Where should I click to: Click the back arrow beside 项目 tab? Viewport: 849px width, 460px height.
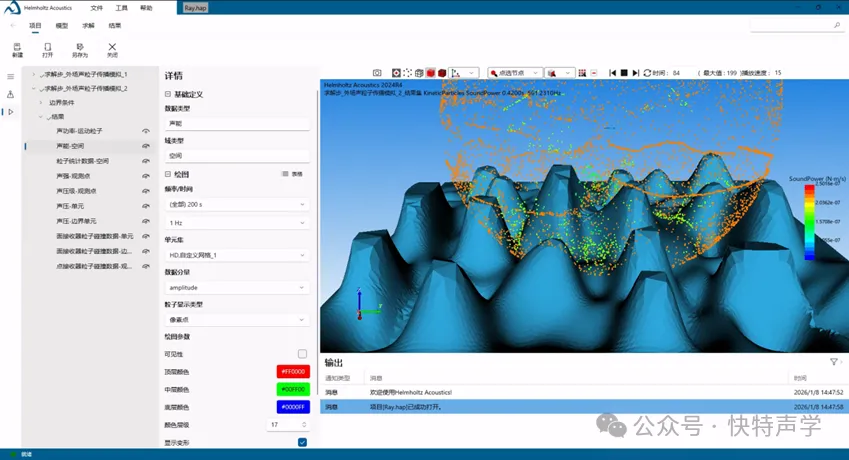pyautogui.click(x=13, y=25)
